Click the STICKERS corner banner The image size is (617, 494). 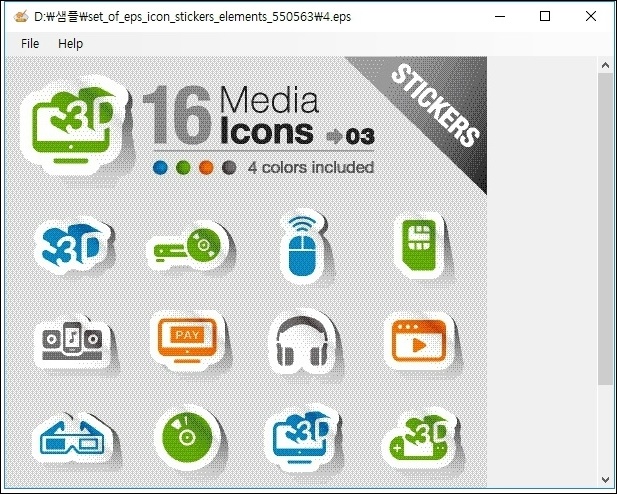[437, 104]
